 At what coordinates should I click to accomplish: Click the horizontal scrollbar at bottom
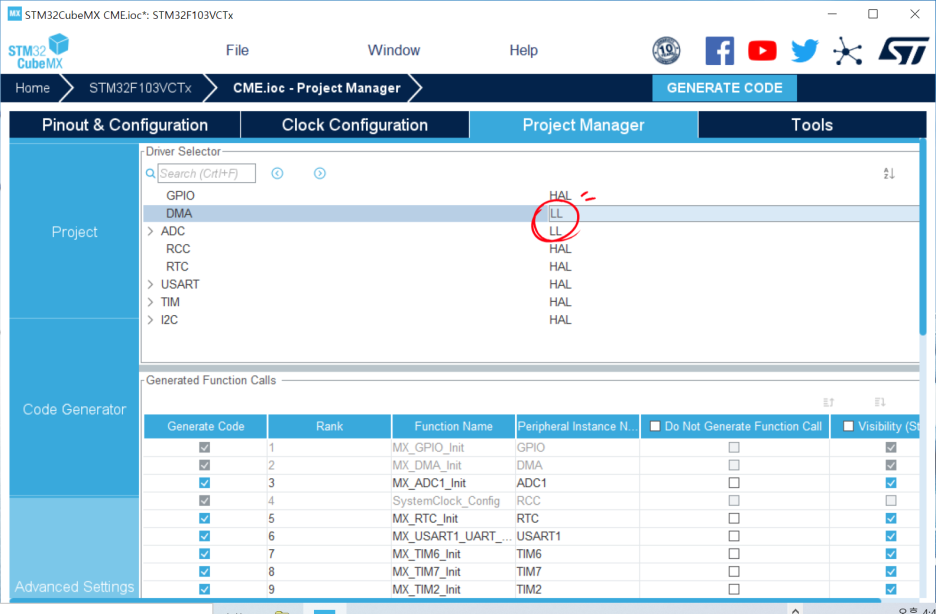[x=445, y=601]
